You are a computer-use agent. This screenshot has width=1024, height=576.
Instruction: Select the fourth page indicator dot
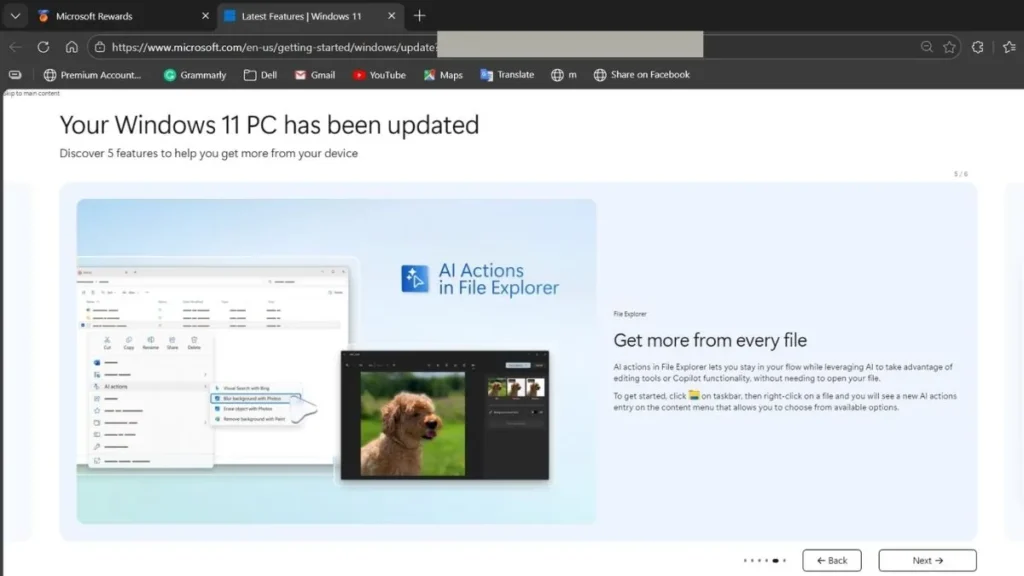pyautogui.click(x=766, y=560)
